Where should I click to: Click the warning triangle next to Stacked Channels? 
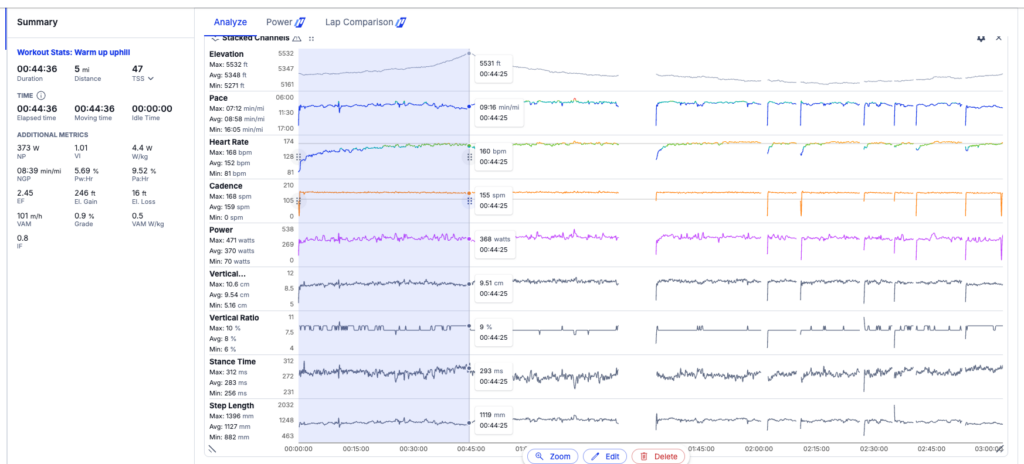click(x=297, y=38)
